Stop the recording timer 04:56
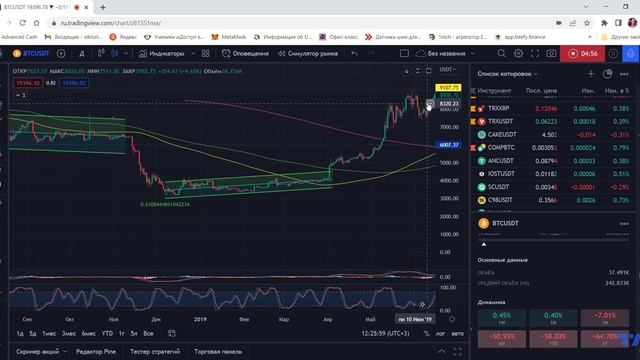The height and width of the screenshot is (360, 640). click(582, 53)
